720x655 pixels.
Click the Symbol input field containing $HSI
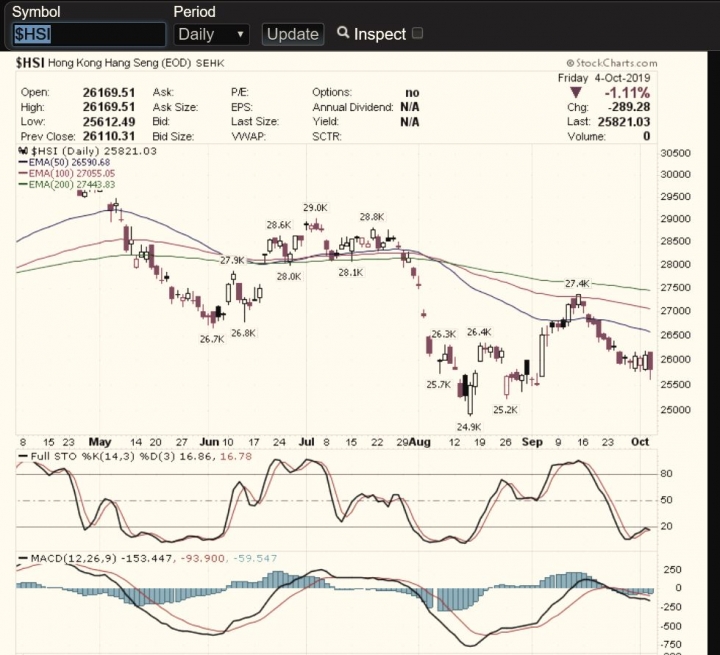pyautogui.click(x=89, y=34)
